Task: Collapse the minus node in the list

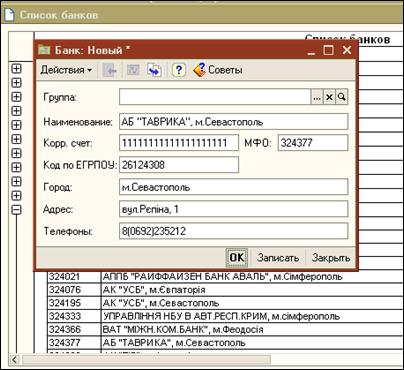Action: (16, 210)
